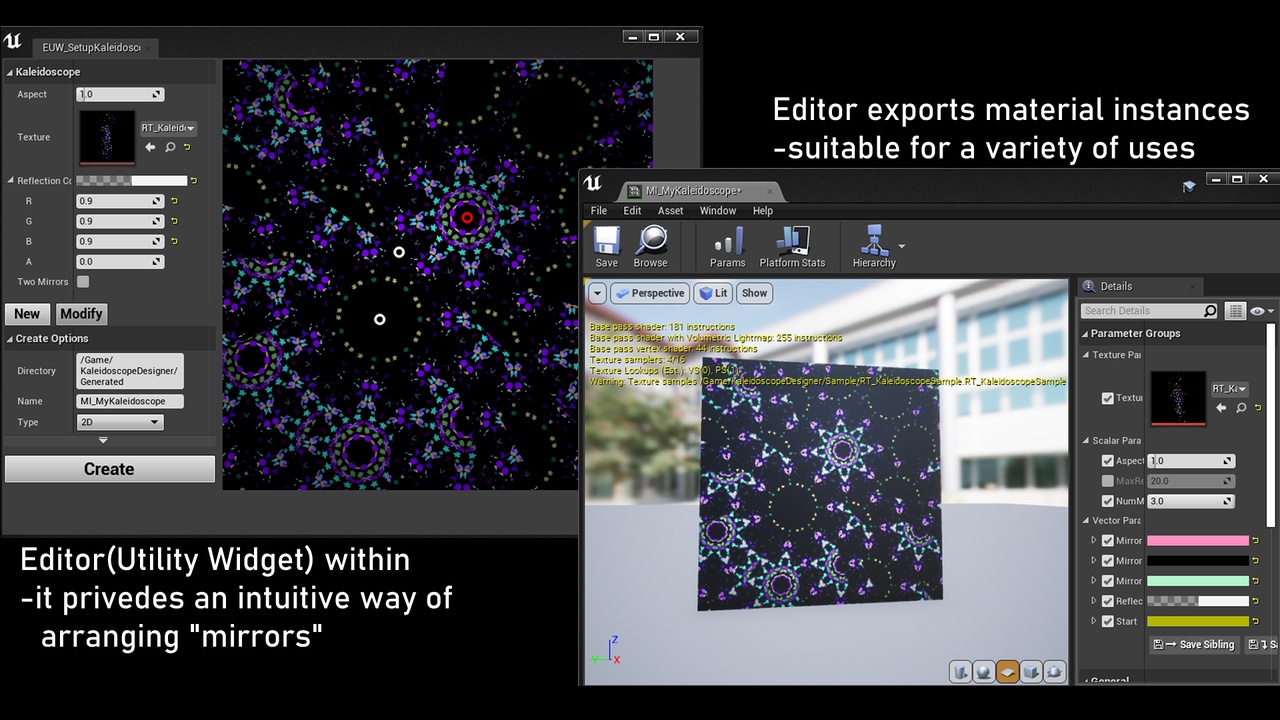
Task: Click the Name field MI_MyKaleidoscope
Action: coord(130,401)
